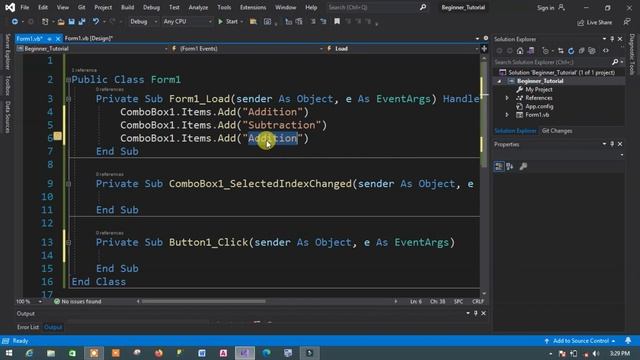Click the Properties Categorized view icon
This screenshot has width=640, height=360.
(x=499, y=167)
